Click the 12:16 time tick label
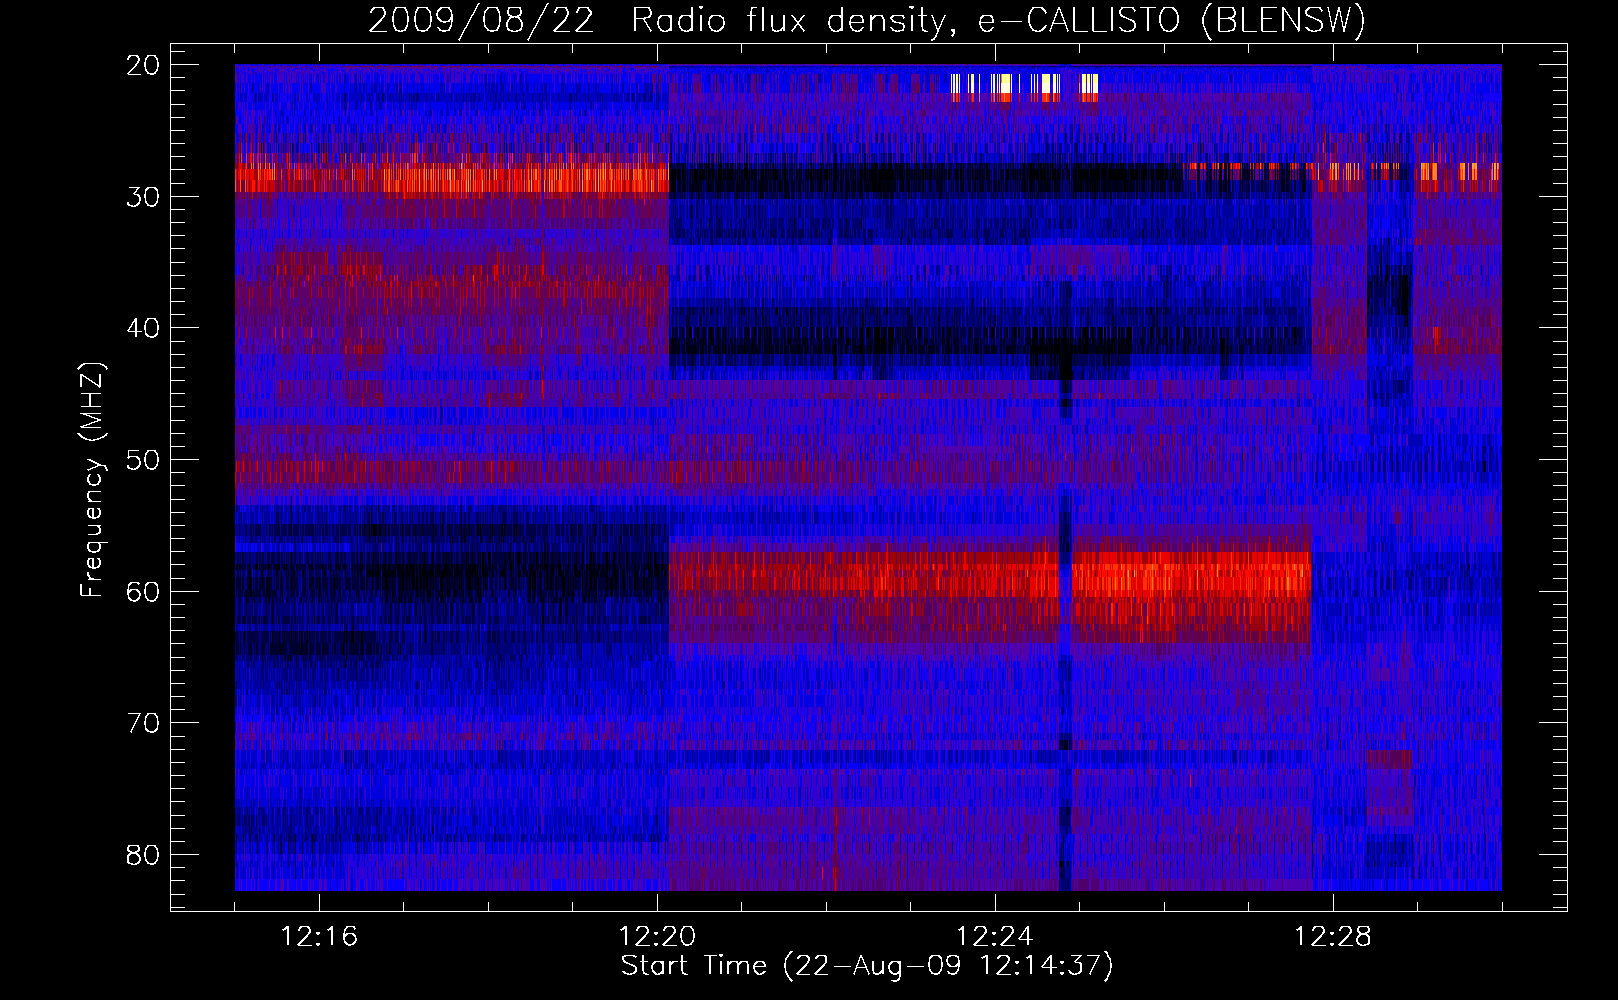The height and width of the screenshot is (1000, 1618). [319, 937]
